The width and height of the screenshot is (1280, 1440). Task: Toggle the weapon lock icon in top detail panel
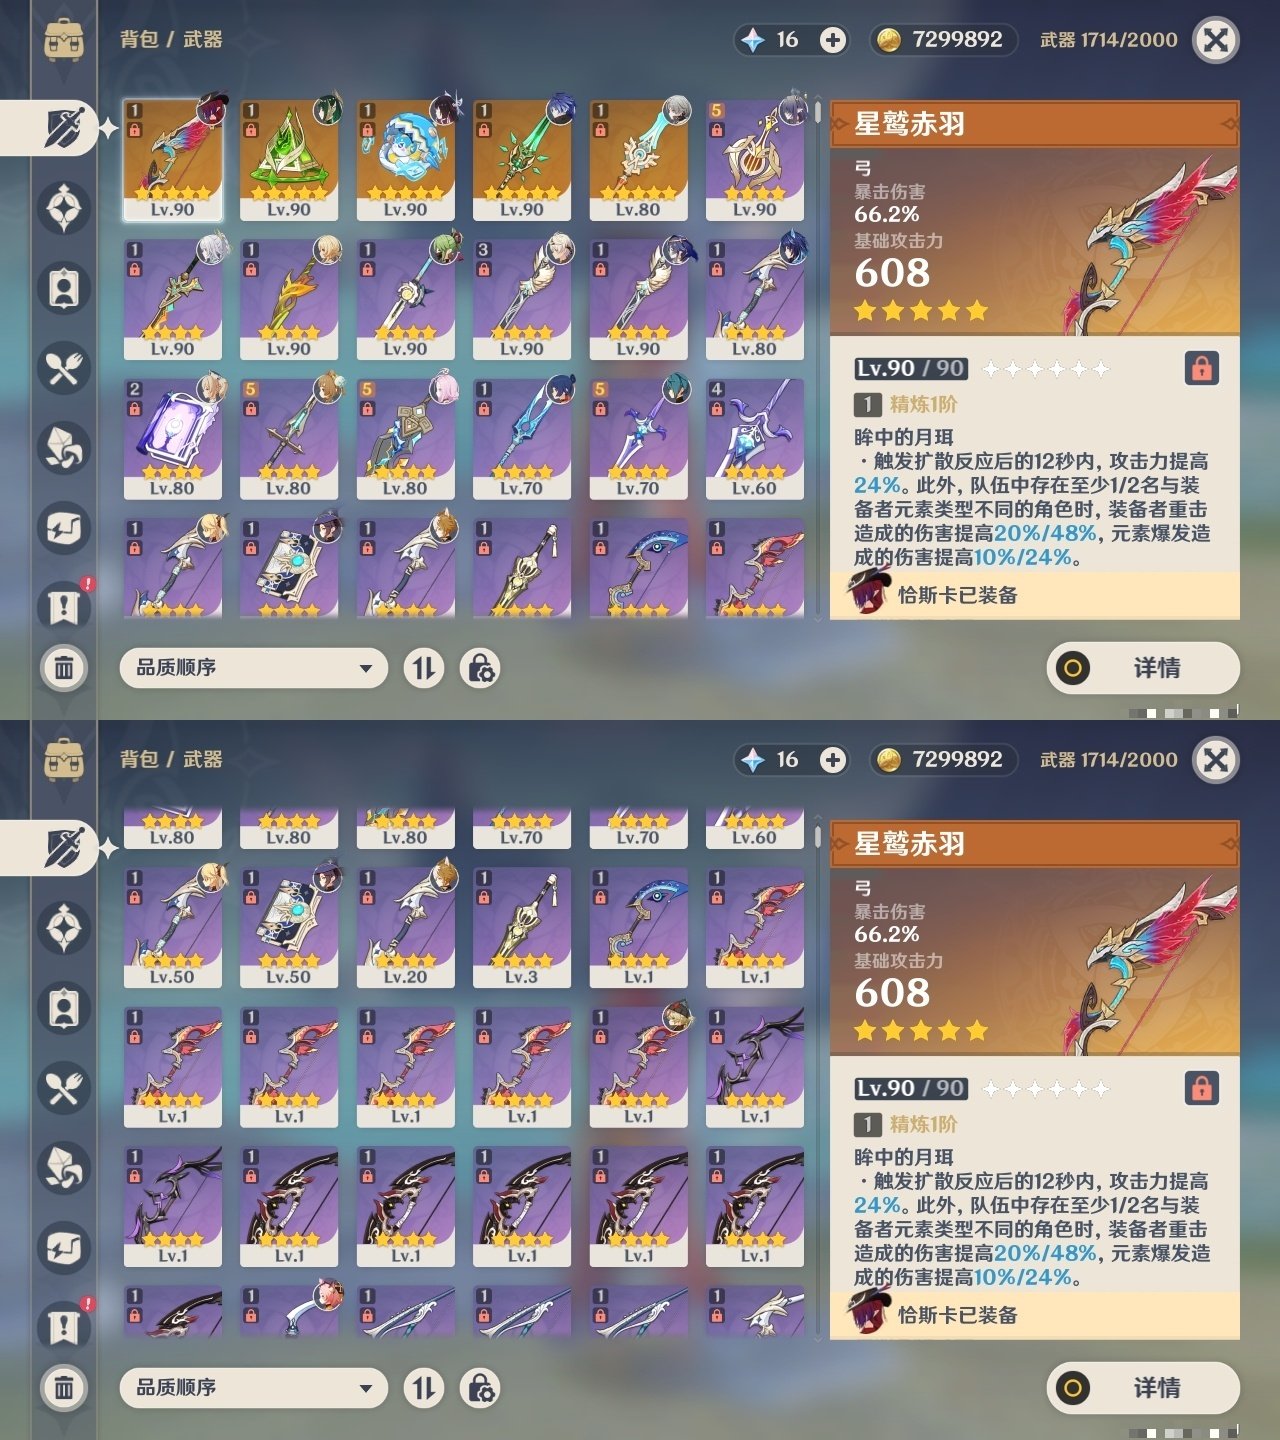coord(1201,368)
